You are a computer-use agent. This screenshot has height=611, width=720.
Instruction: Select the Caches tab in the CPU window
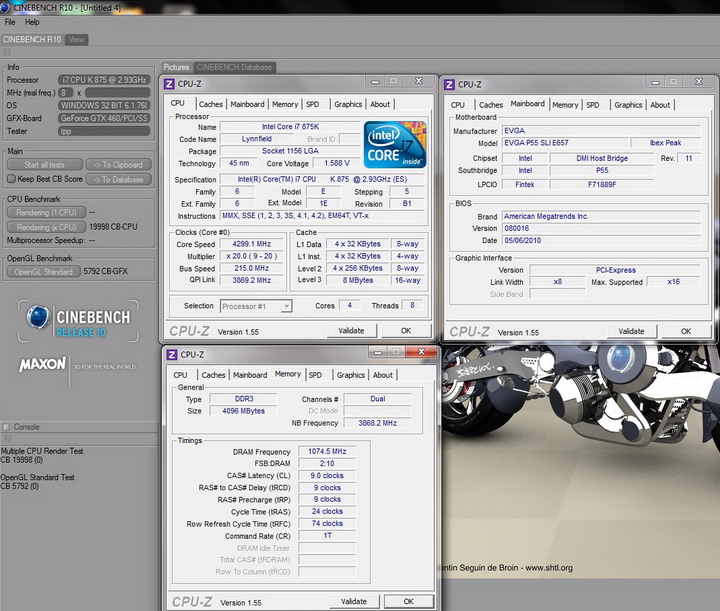coord(211,104)
